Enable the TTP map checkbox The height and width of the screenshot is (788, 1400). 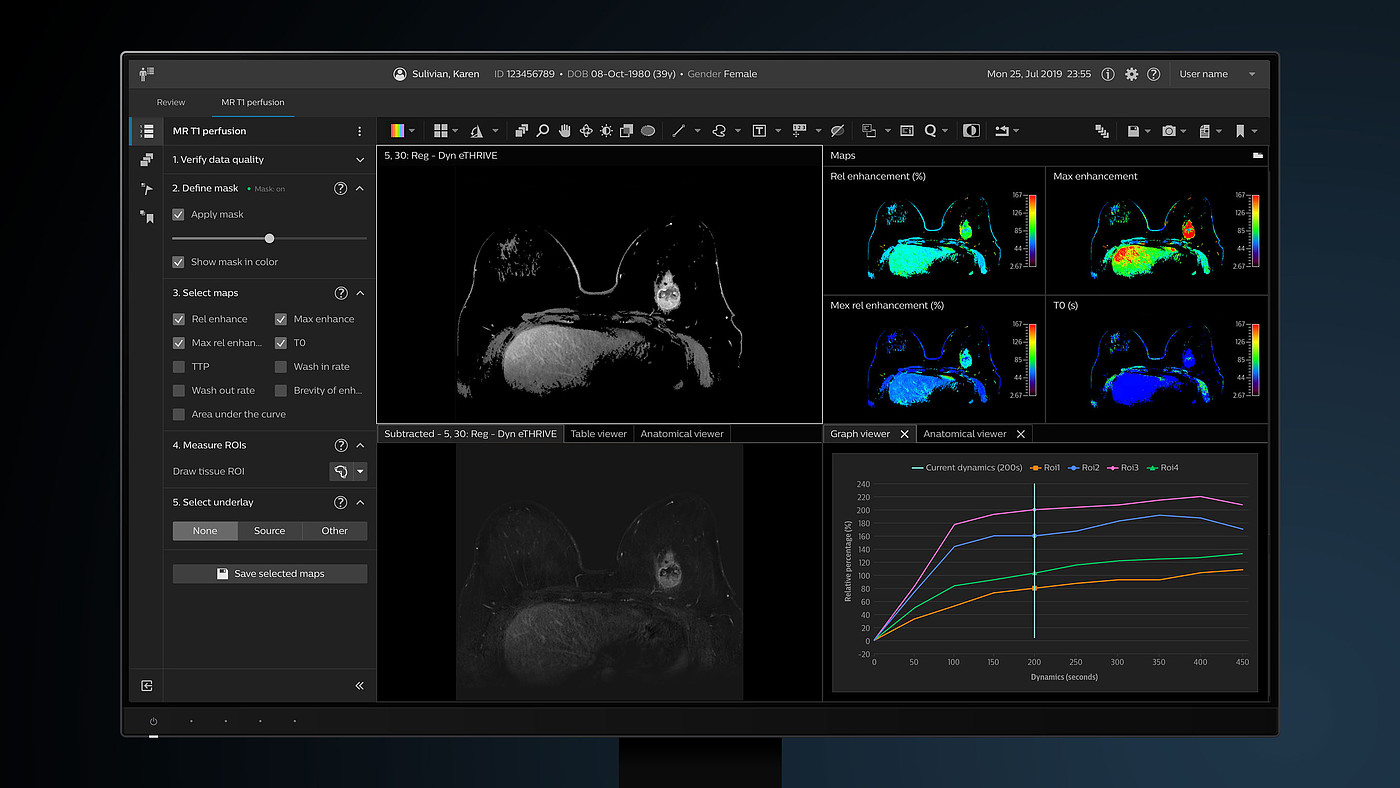point(179,367)
